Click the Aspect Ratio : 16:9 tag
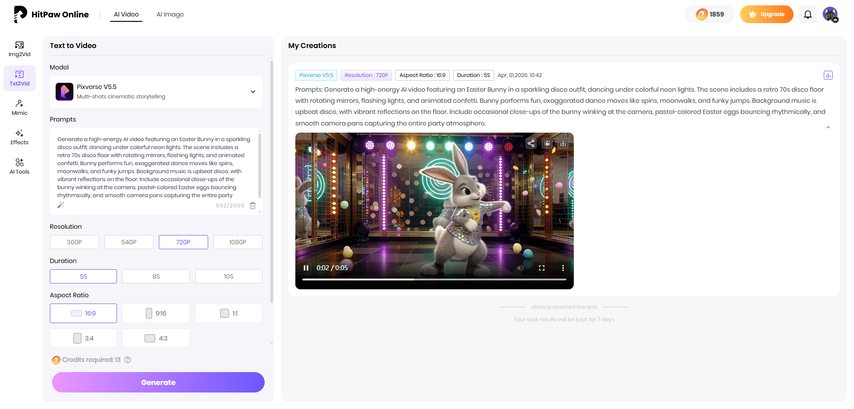 click(x=422, y=75)
